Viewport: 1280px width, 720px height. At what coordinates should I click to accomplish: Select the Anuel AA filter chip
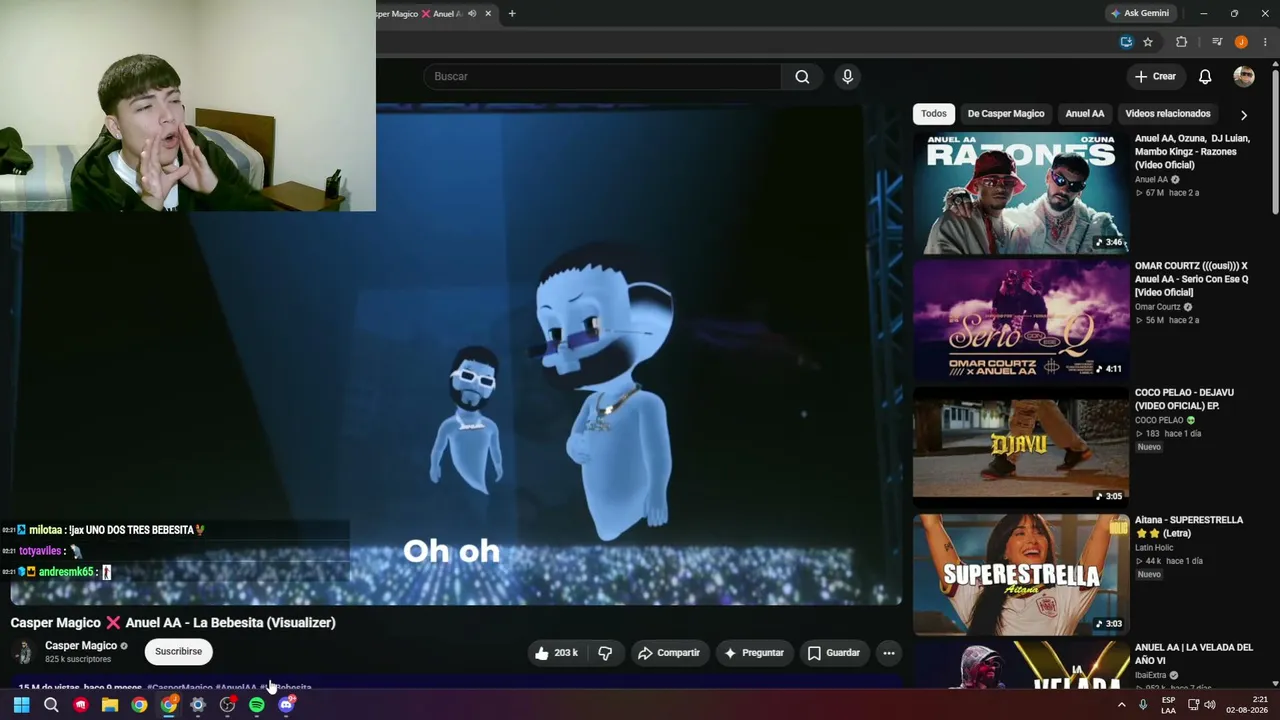point(1085,114)
